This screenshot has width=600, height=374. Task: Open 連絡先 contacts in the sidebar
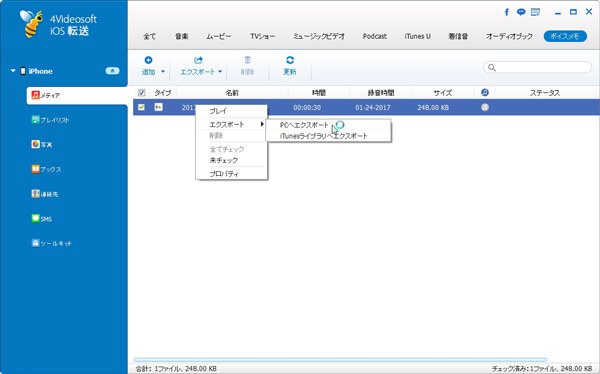point(45,194)
